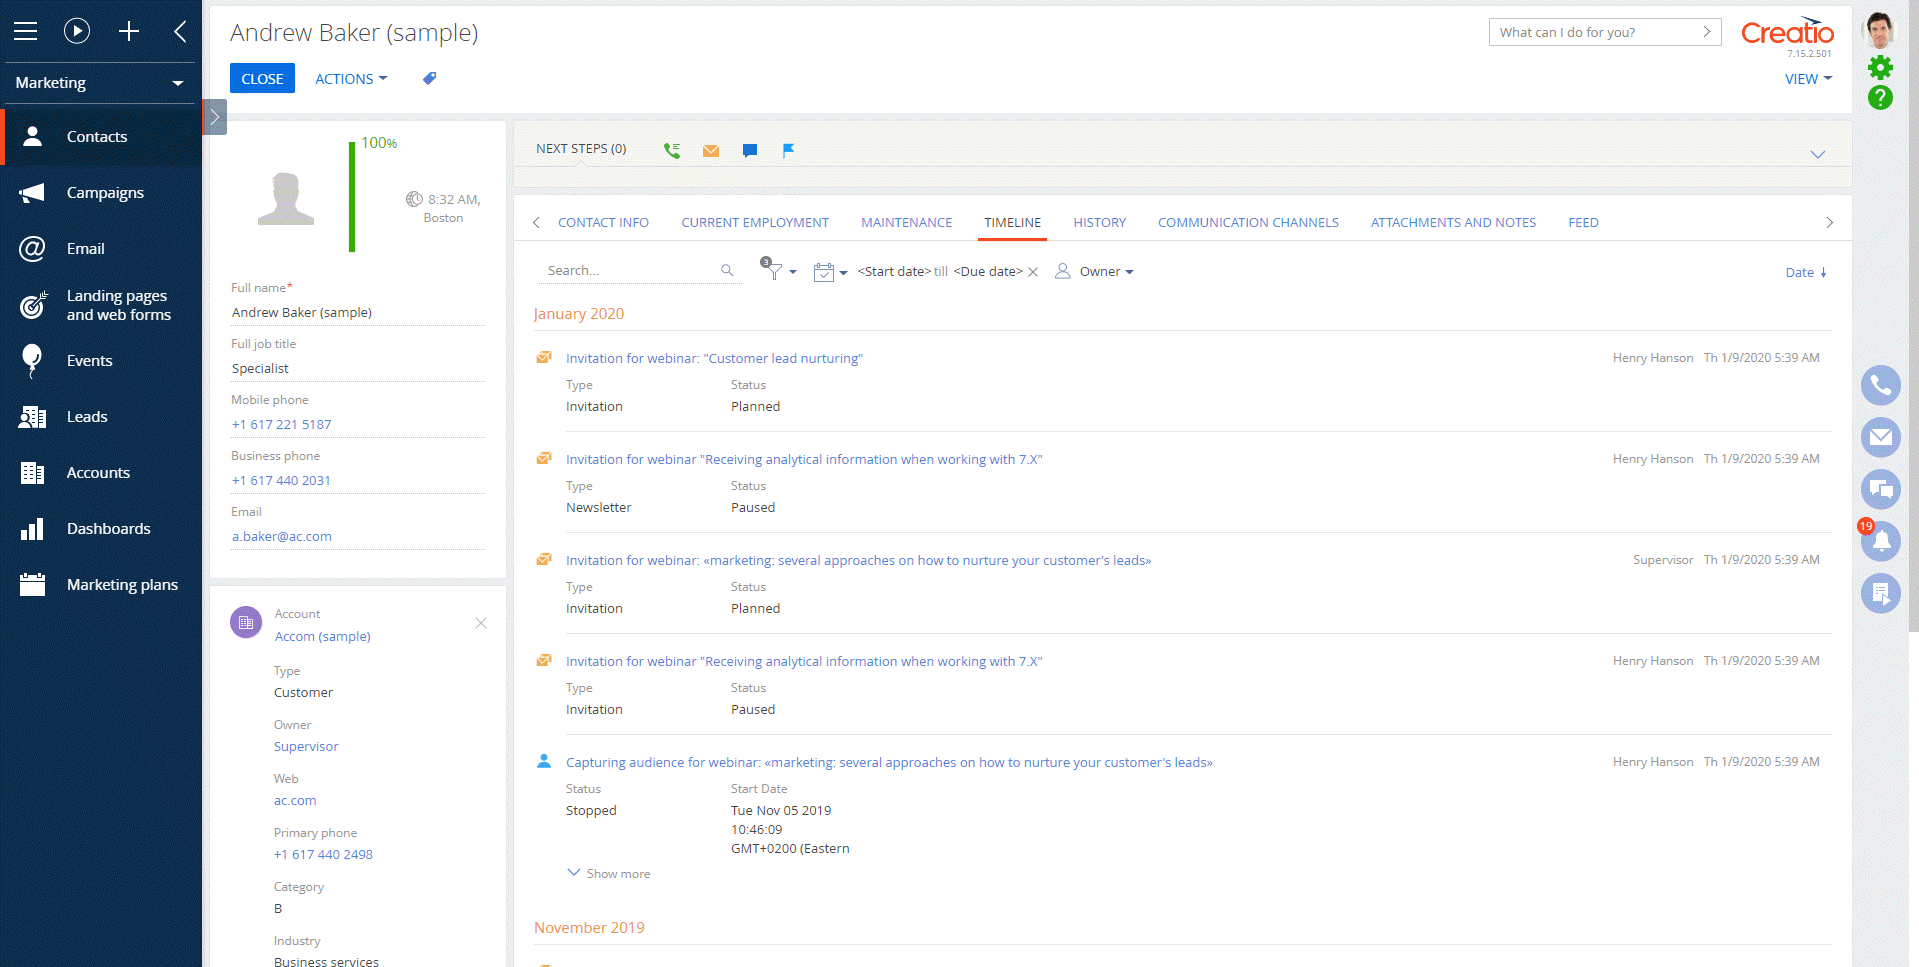Click the tag icon near Actions
The height and width of the screenshot is (967, 1919).
point(430,78)
